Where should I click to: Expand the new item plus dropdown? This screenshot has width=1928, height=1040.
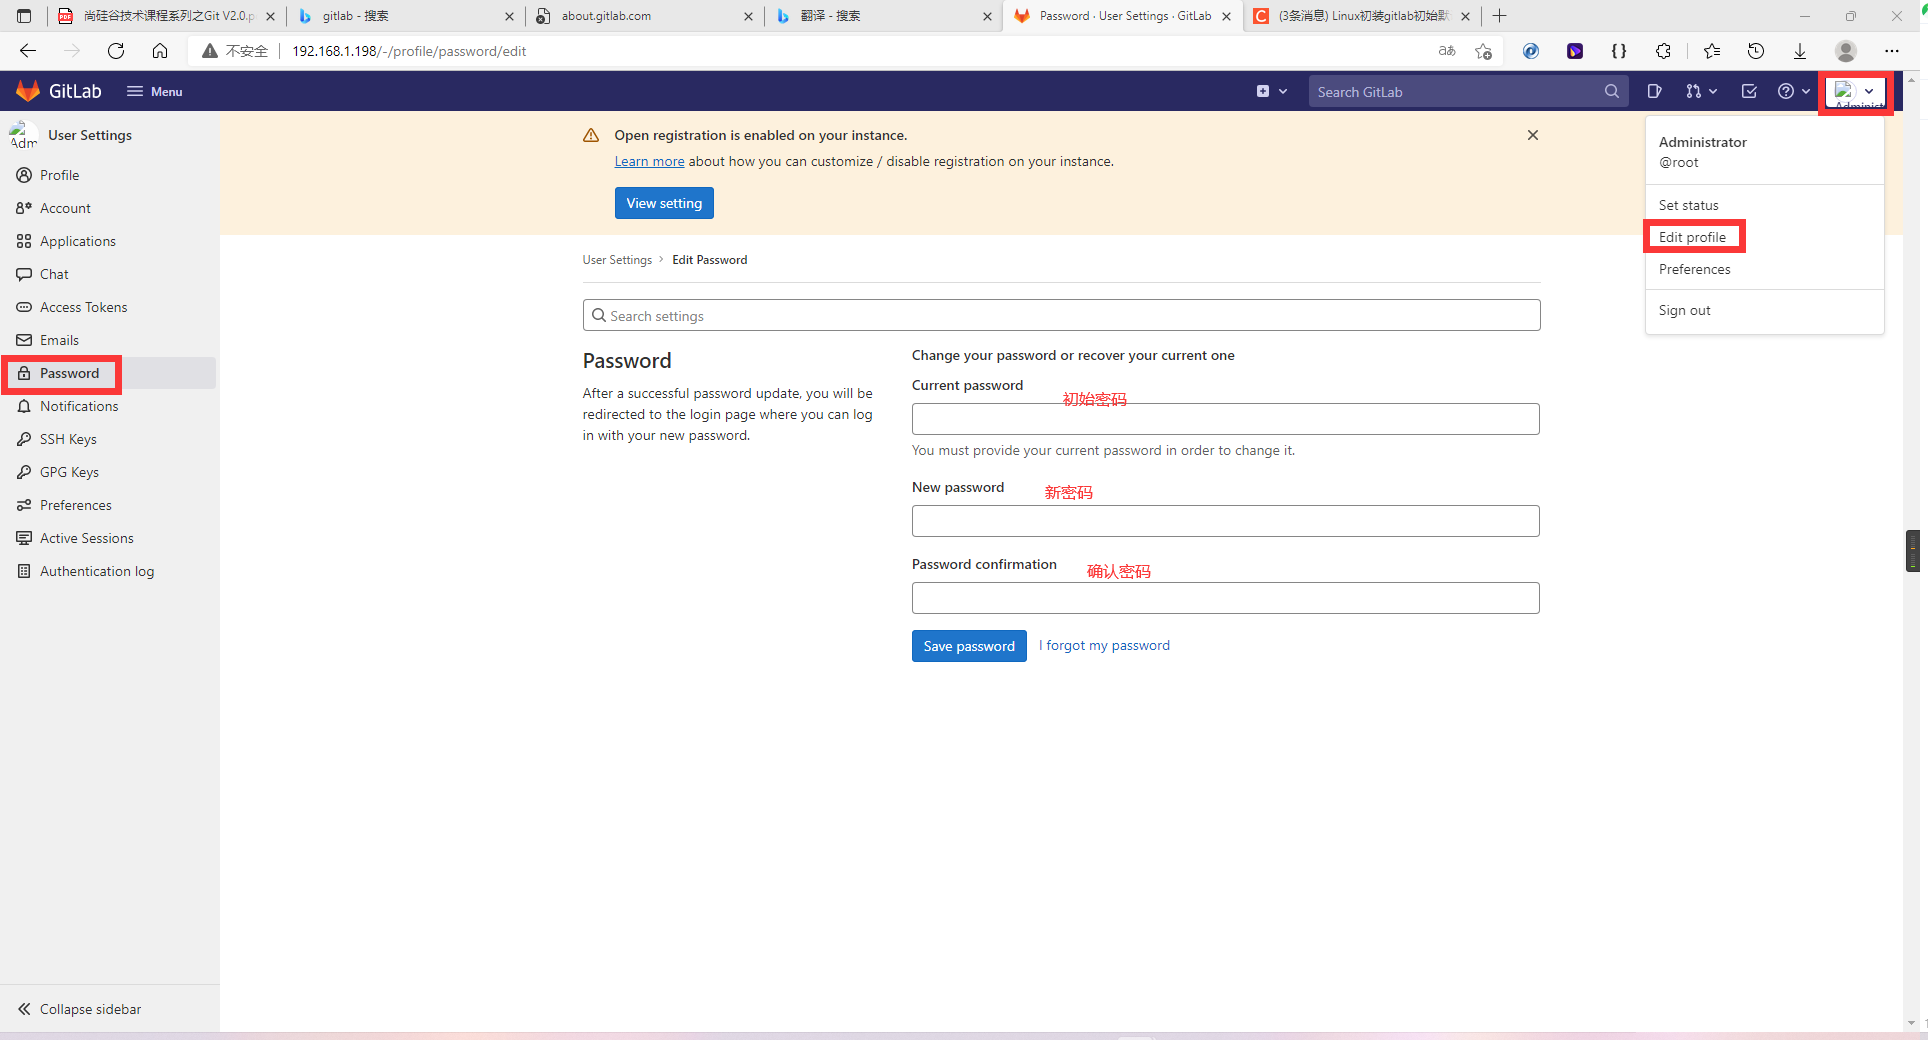pos(1271,91)
